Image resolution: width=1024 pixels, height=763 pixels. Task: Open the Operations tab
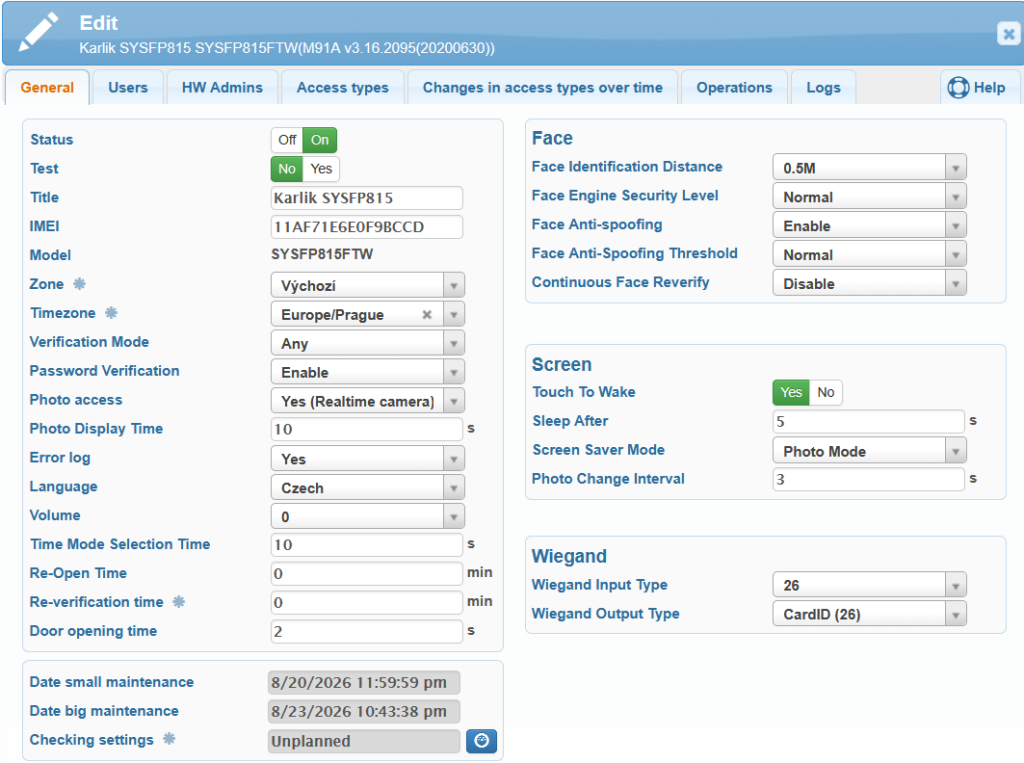734,88
